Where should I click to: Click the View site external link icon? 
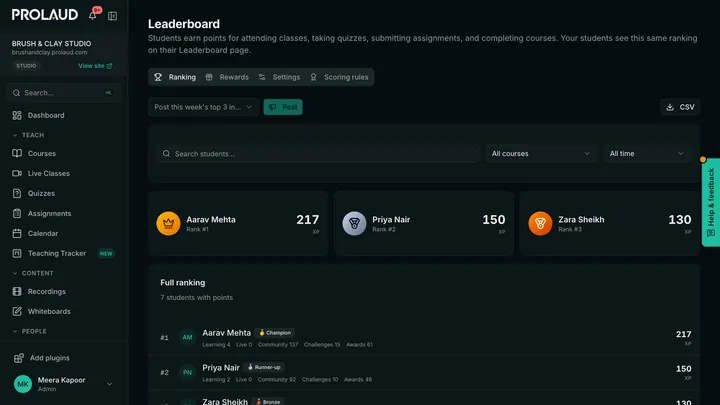[x=109, y=66]
